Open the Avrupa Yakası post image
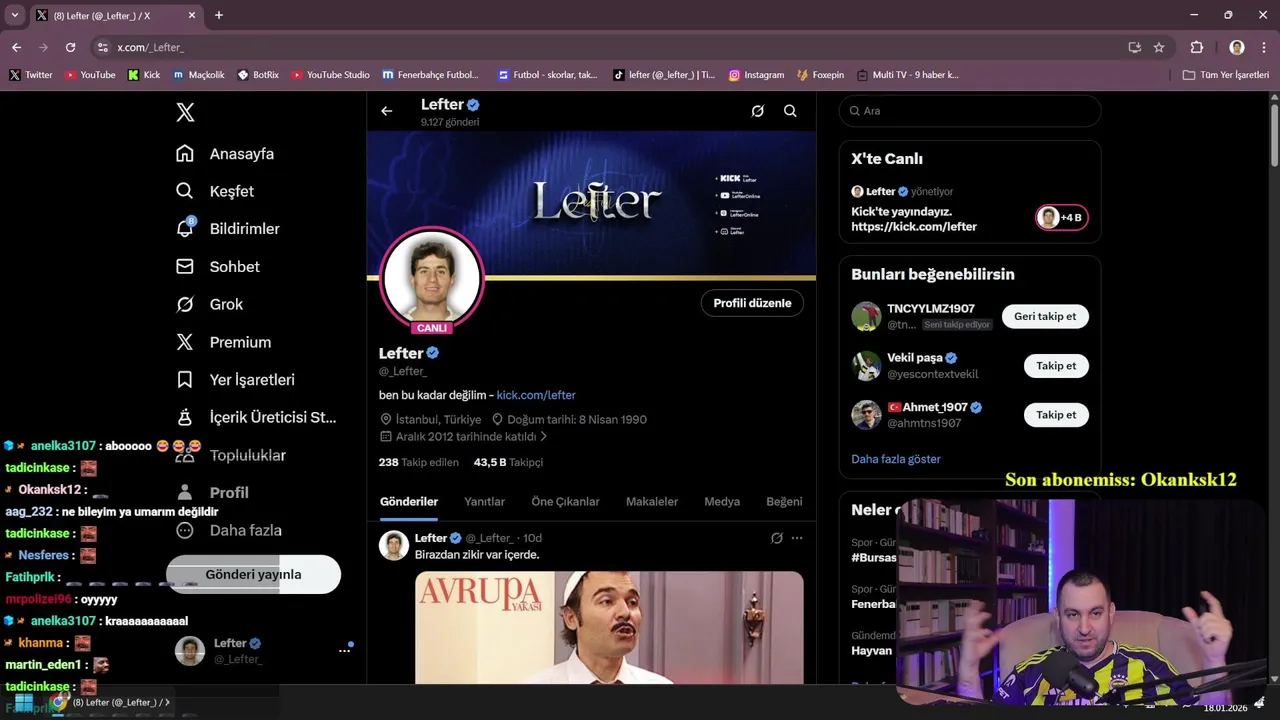 click(609, 627)
